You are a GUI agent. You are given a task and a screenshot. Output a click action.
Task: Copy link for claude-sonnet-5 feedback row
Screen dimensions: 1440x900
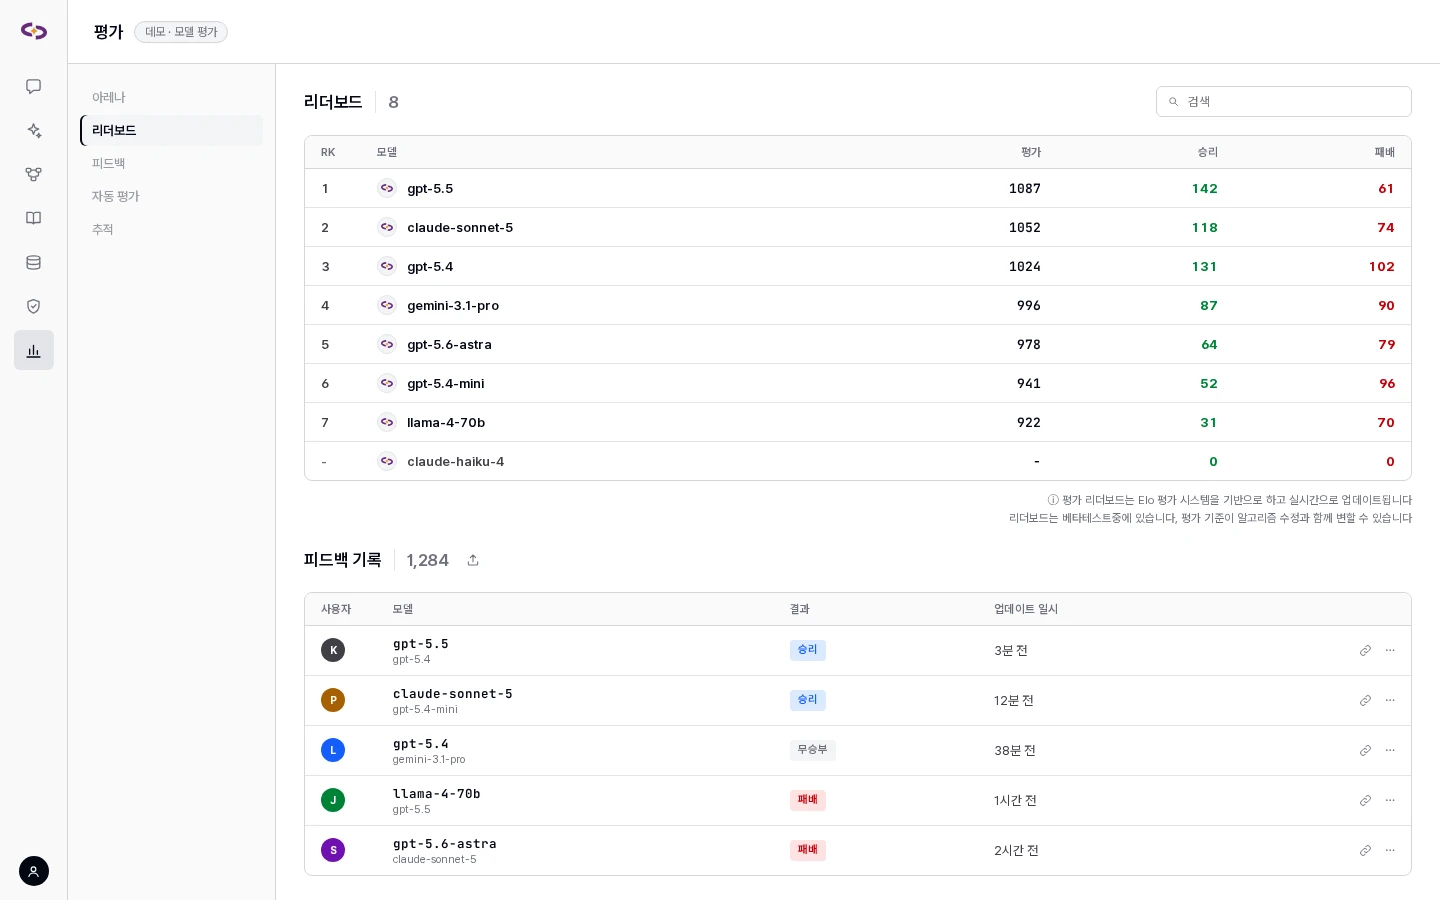1365,701
